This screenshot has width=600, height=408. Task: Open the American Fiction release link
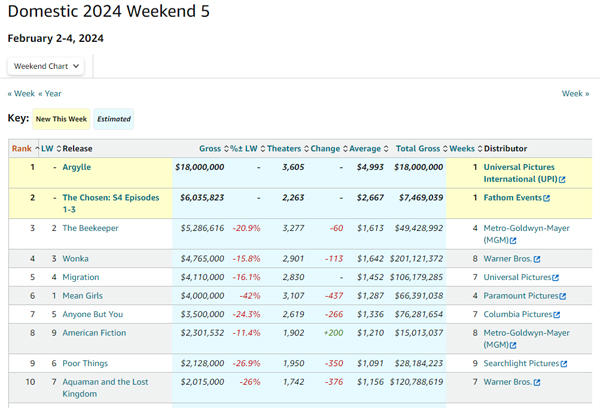tap(94, 333)
